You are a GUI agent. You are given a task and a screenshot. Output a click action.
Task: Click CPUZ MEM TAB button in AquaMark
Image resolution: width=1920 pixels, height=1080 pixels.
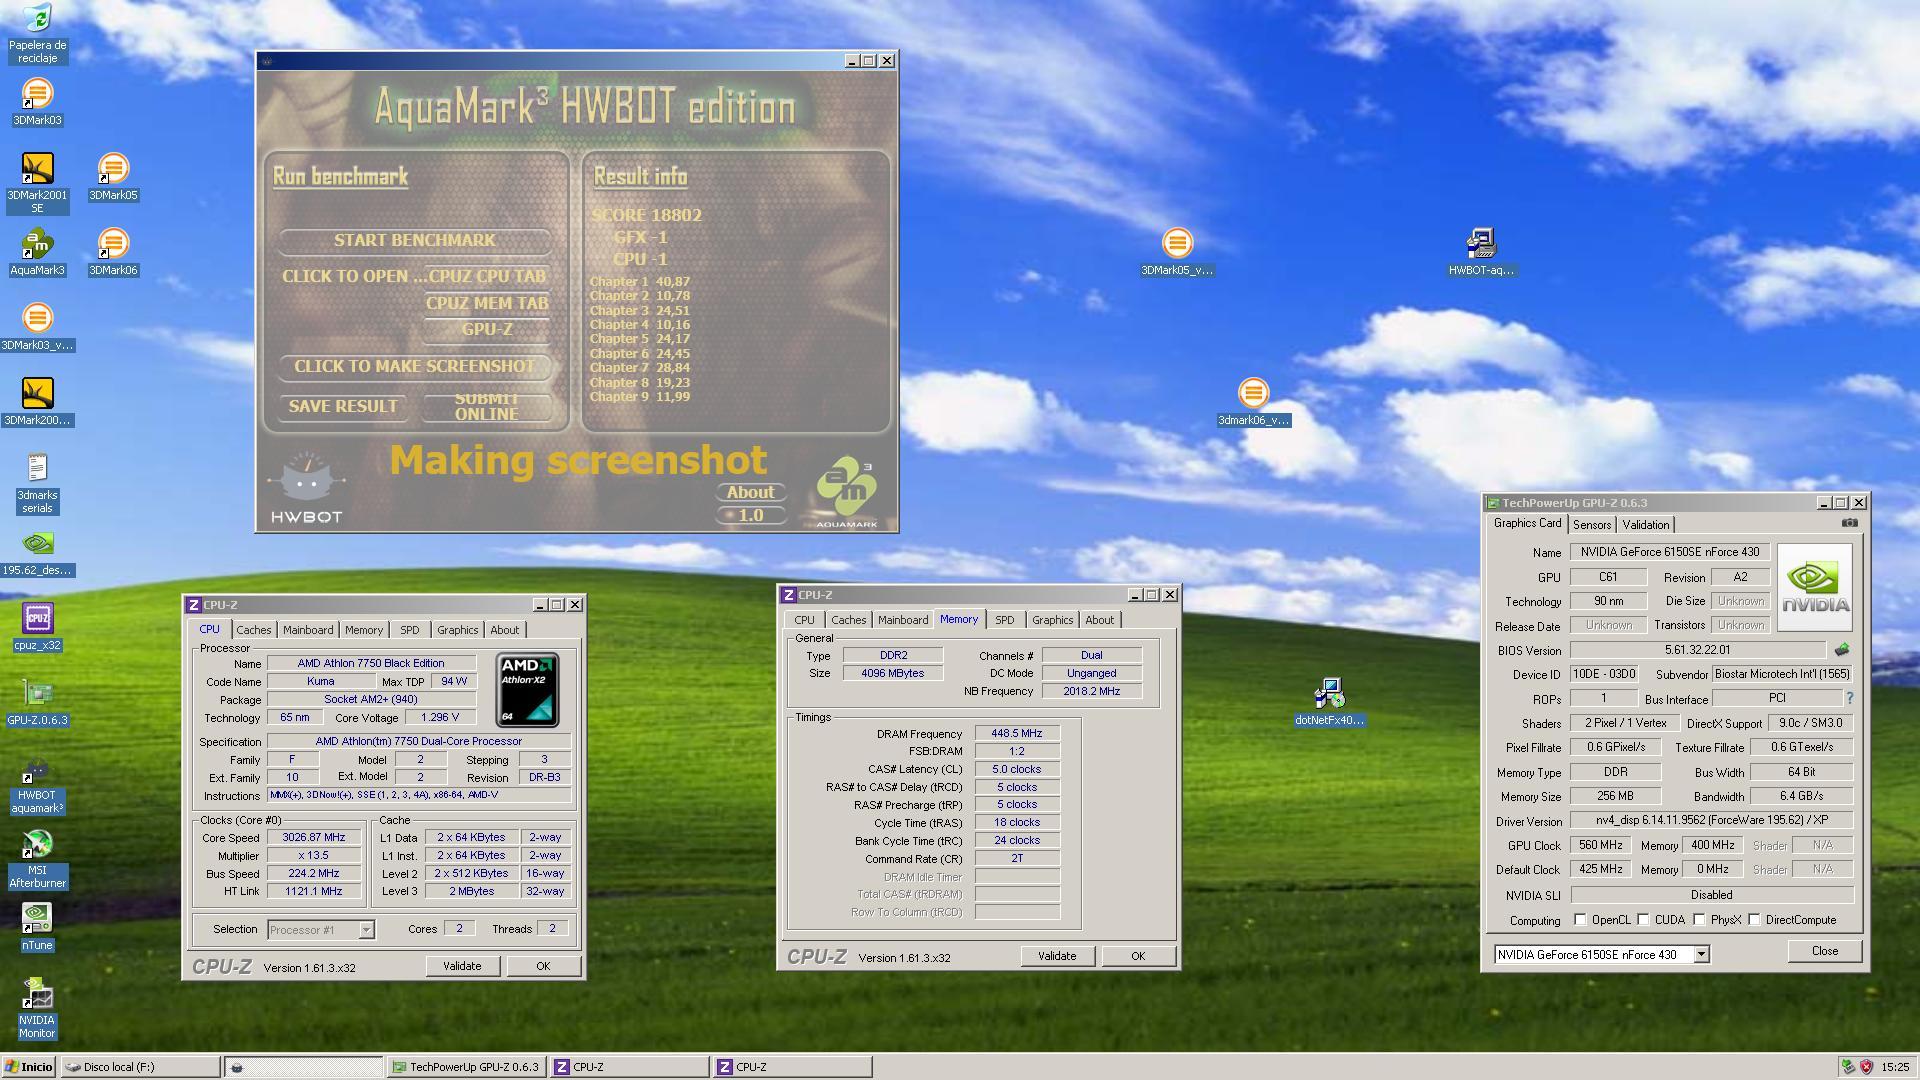tap(487, 303)
